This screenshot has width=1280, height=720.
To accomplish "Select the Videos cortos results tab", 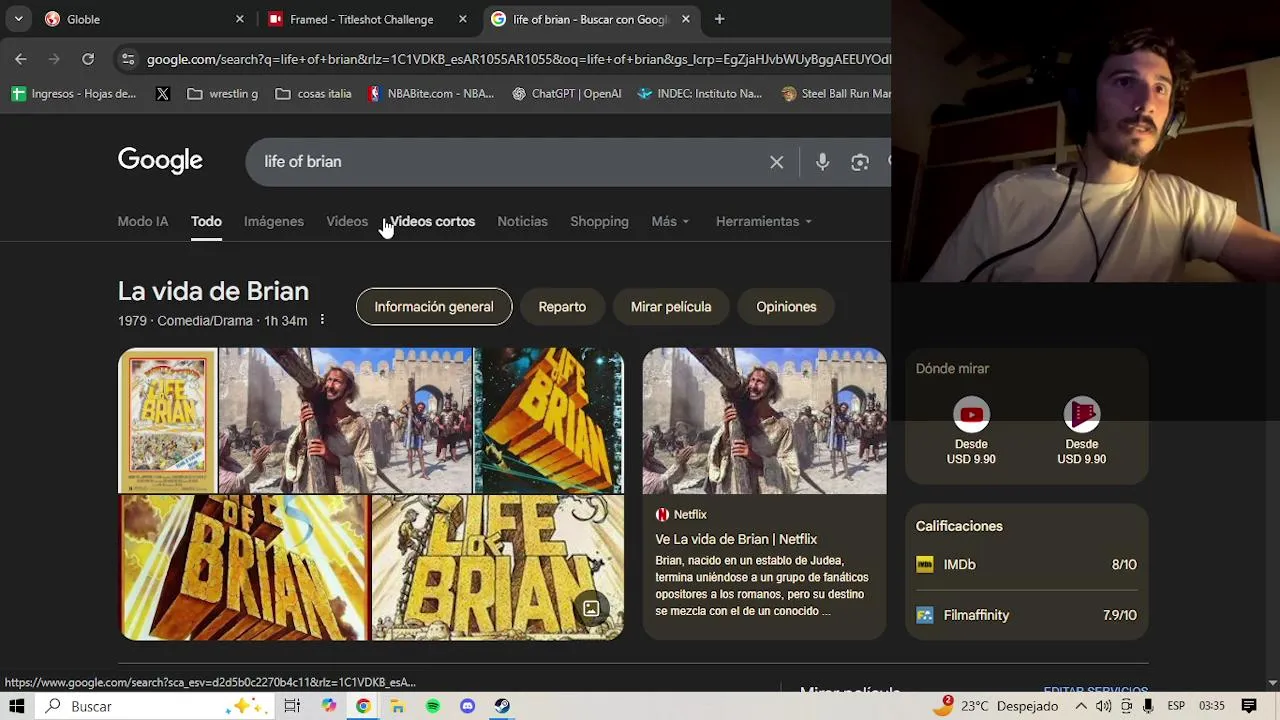I will [x=432, y=221].
